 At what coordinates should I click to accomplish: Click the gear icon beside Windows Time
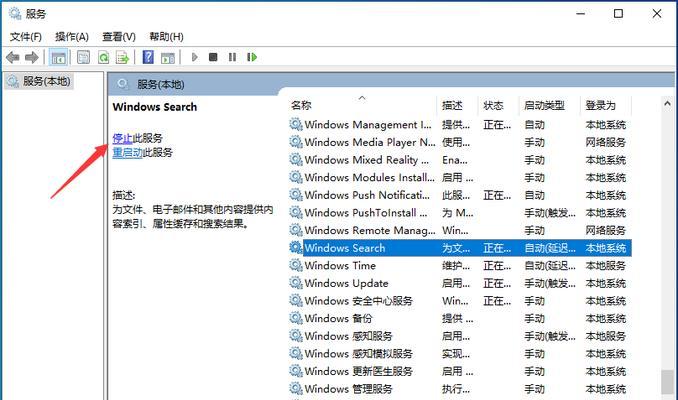pos(296,265)
